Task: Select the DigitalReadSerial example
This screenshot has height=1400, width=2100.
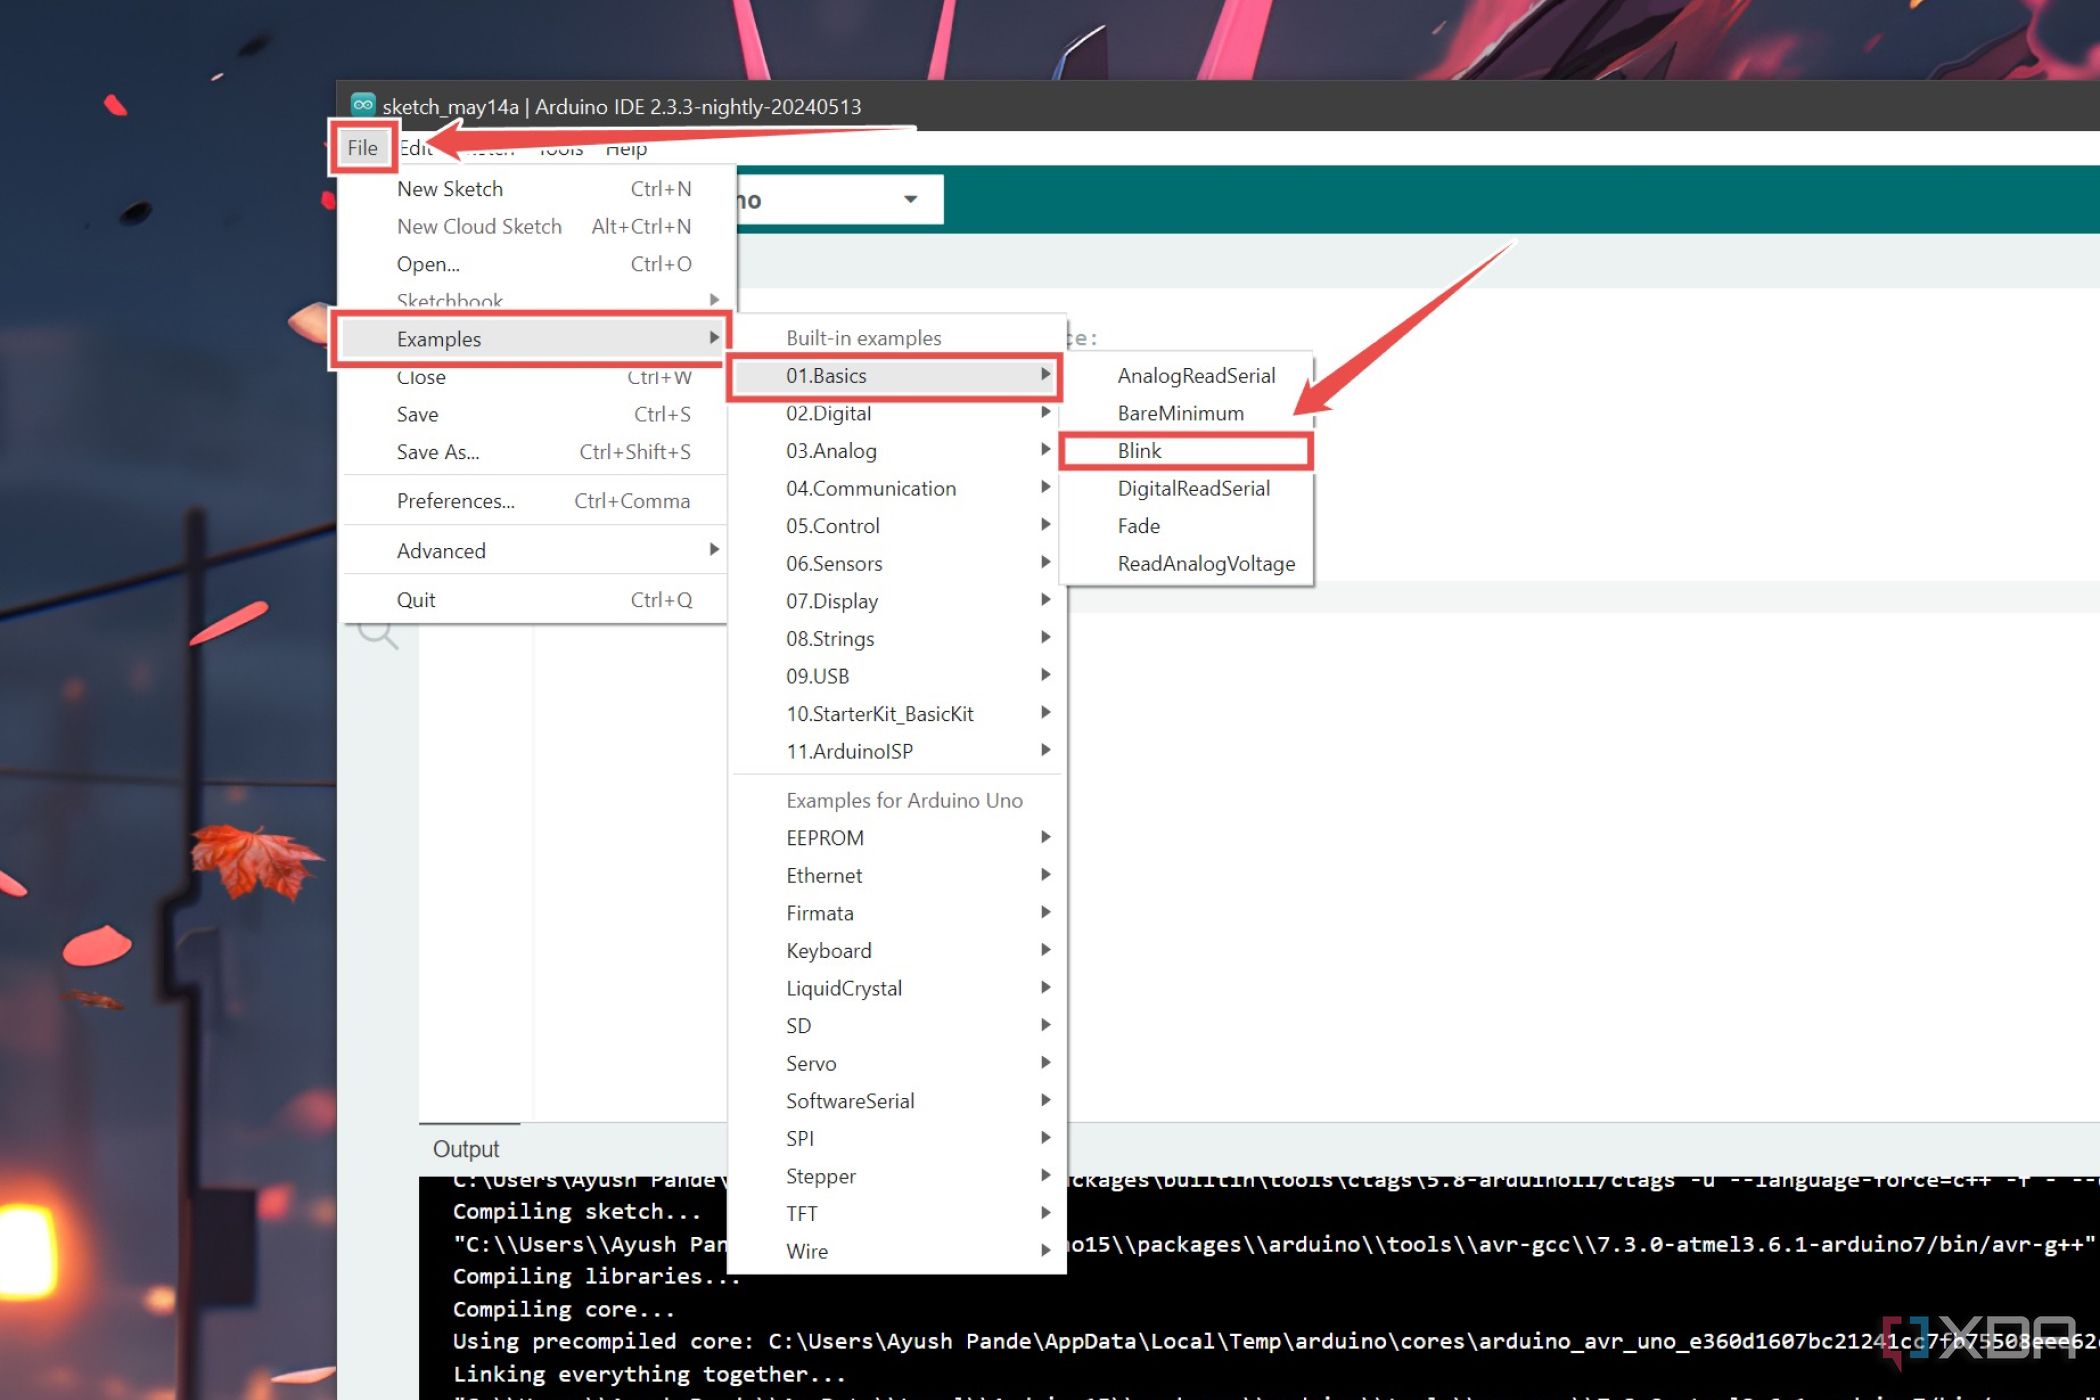Action: pyautogui.click(x=1194, y=488)
